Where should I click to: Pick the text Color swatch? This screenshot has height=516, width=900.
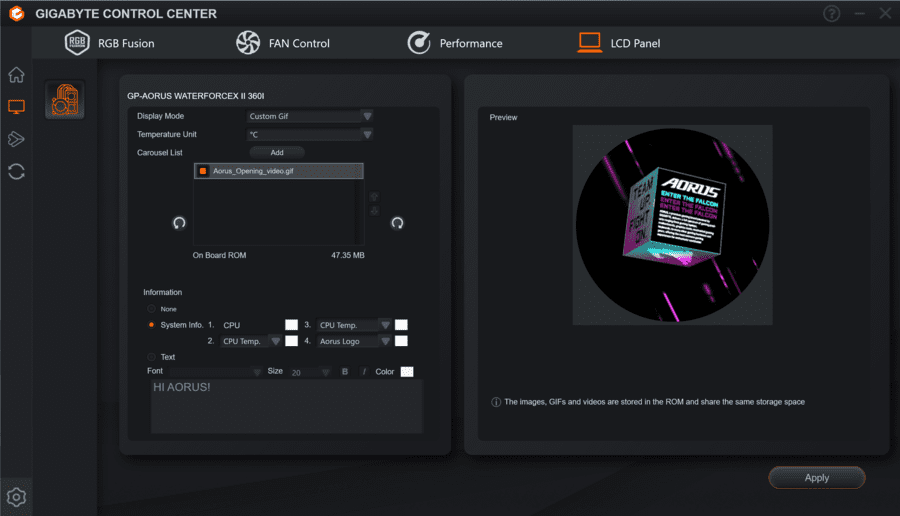point(407,372)
